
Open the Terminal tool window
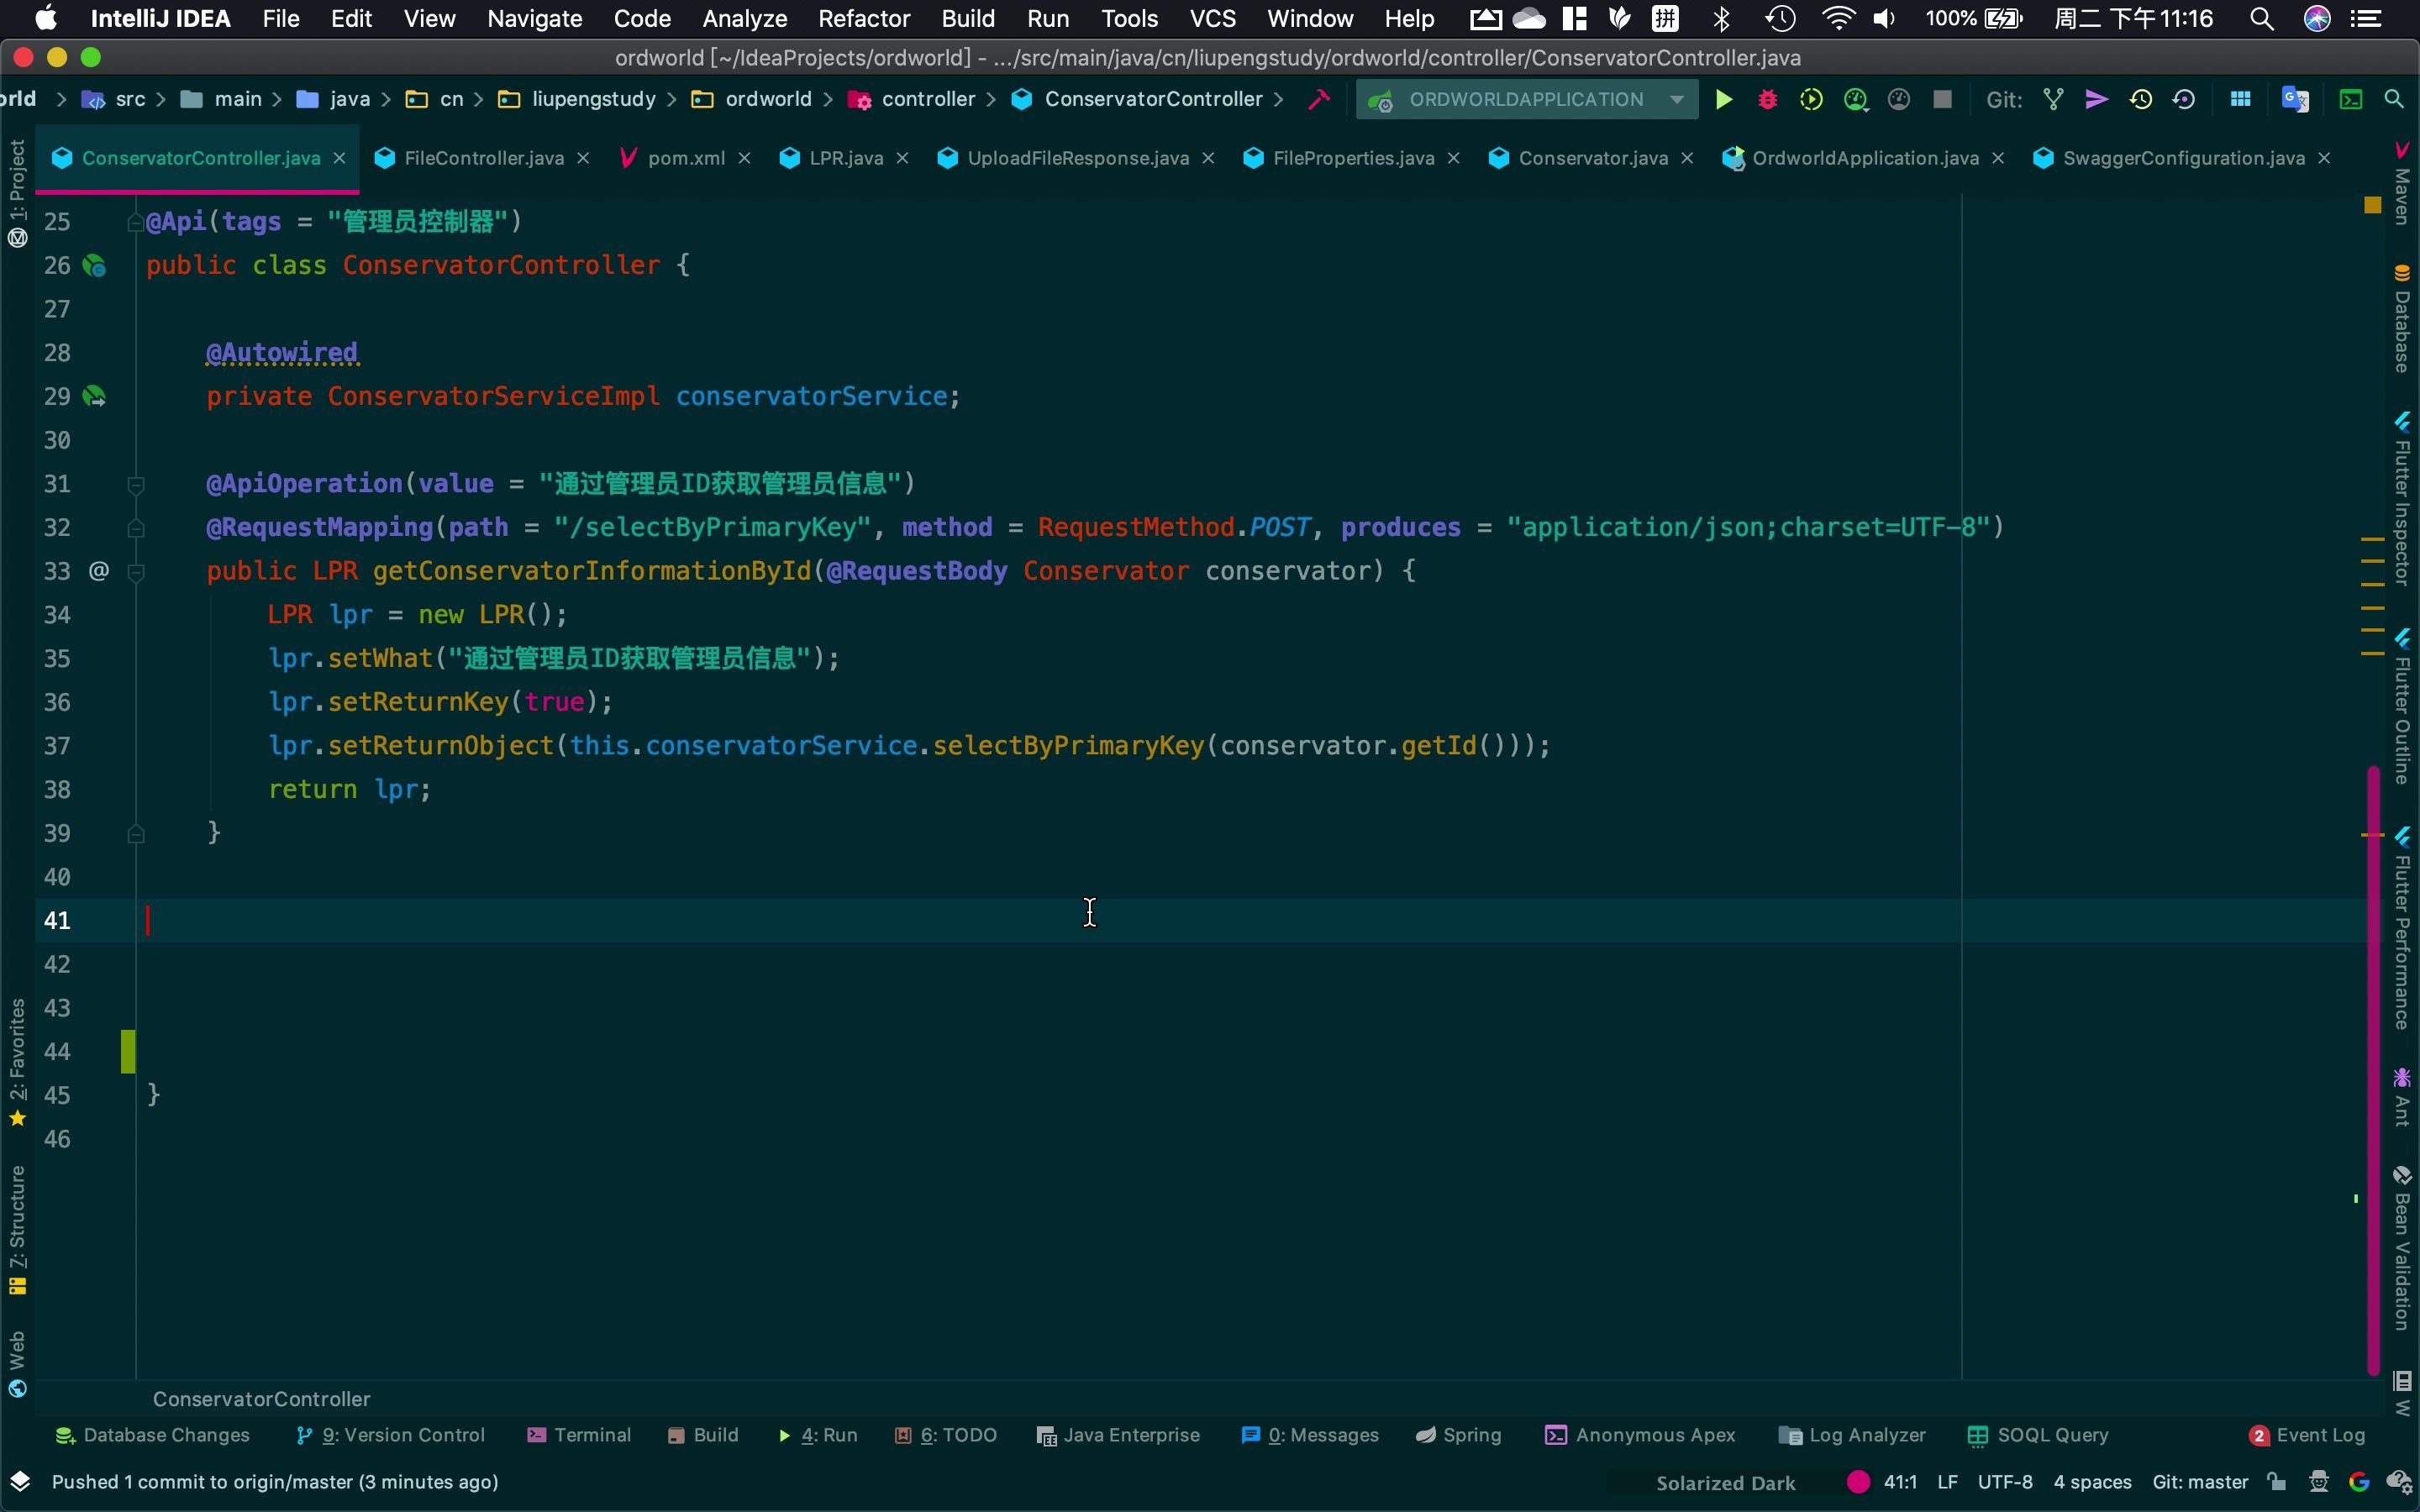pyautogui.click(x=579, y=1435)
